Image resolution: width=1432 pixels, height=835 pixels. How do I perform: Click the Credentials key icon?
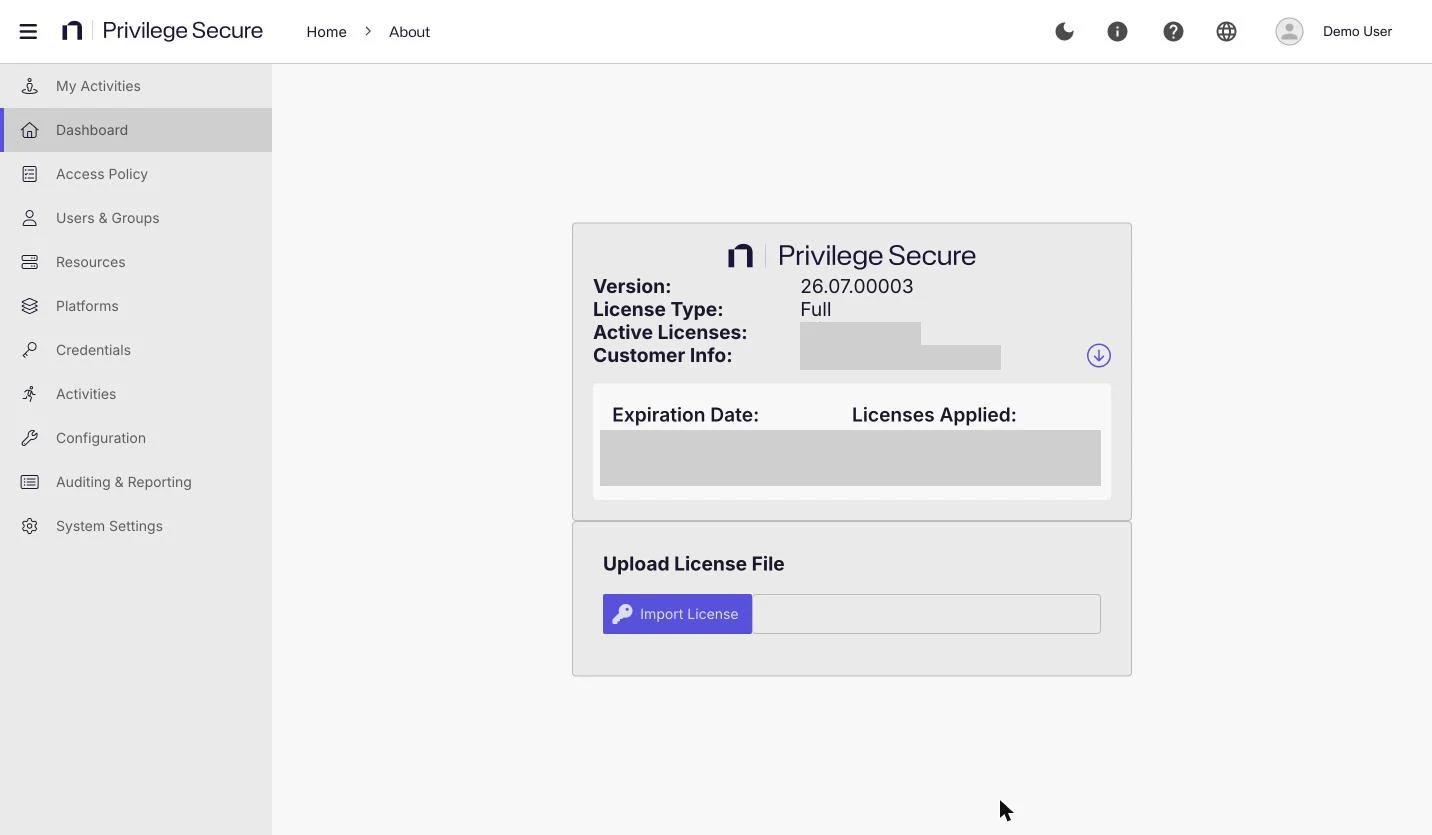[30, 350]
